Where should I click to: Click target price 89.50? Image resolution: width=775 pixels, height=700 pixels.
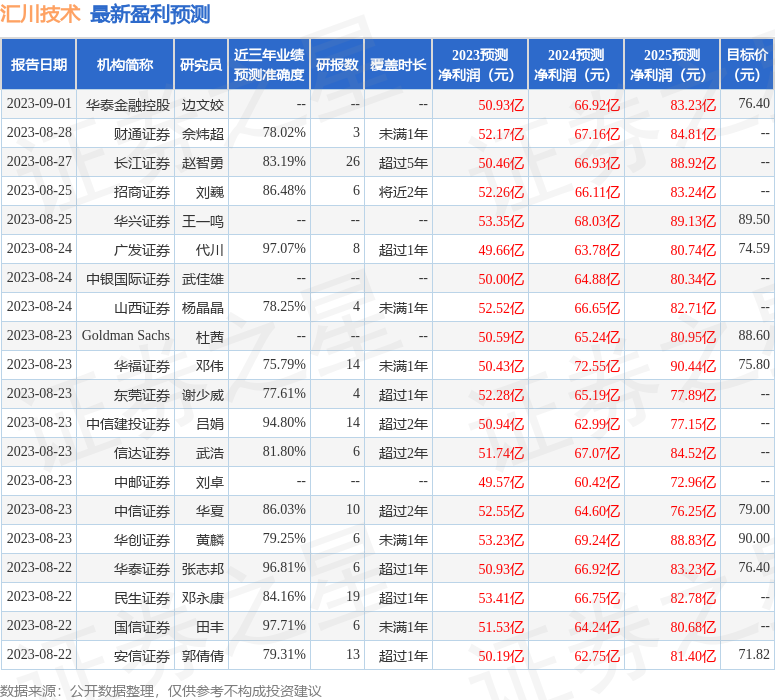754,219
